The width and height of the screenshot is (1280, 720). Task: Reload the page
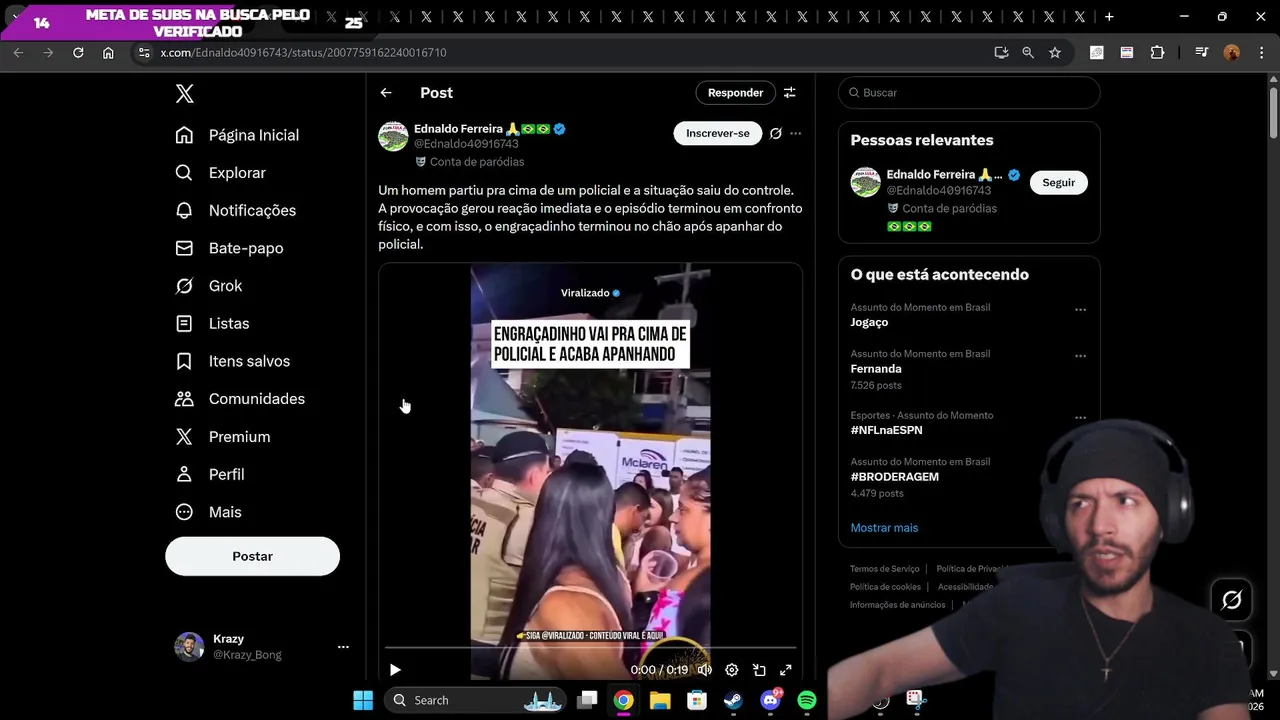pos(78,52)
